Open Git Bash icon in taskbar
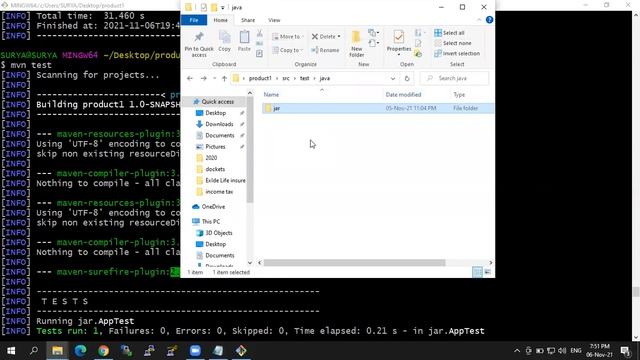The height and width of the screenshot is (360, 640). (x=241, y=351)
